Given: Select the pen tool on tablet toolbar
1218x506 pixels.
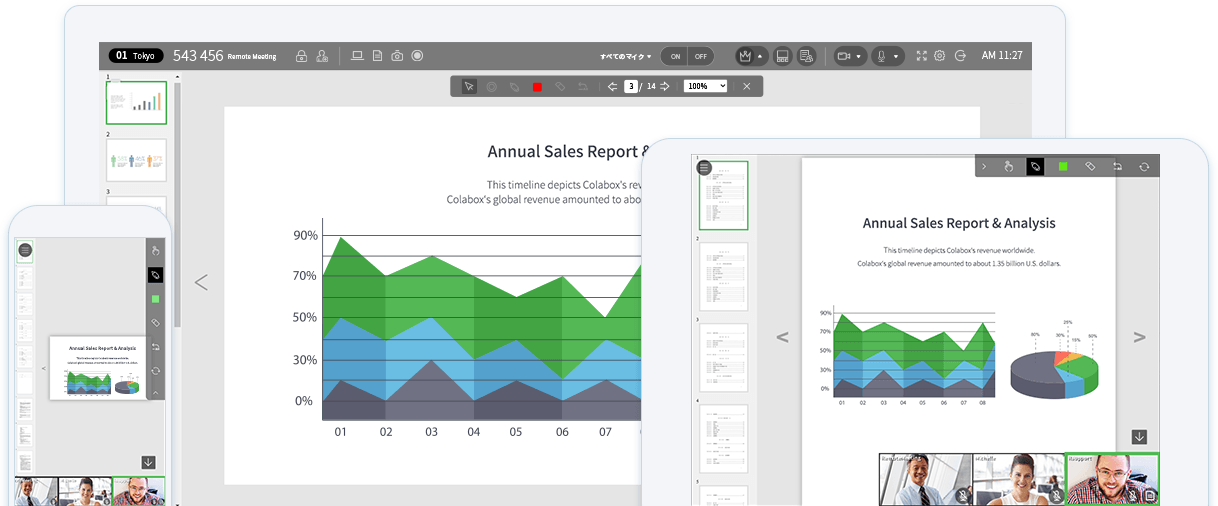Looking at the screenshot, I should click(x=1035, y=166).
